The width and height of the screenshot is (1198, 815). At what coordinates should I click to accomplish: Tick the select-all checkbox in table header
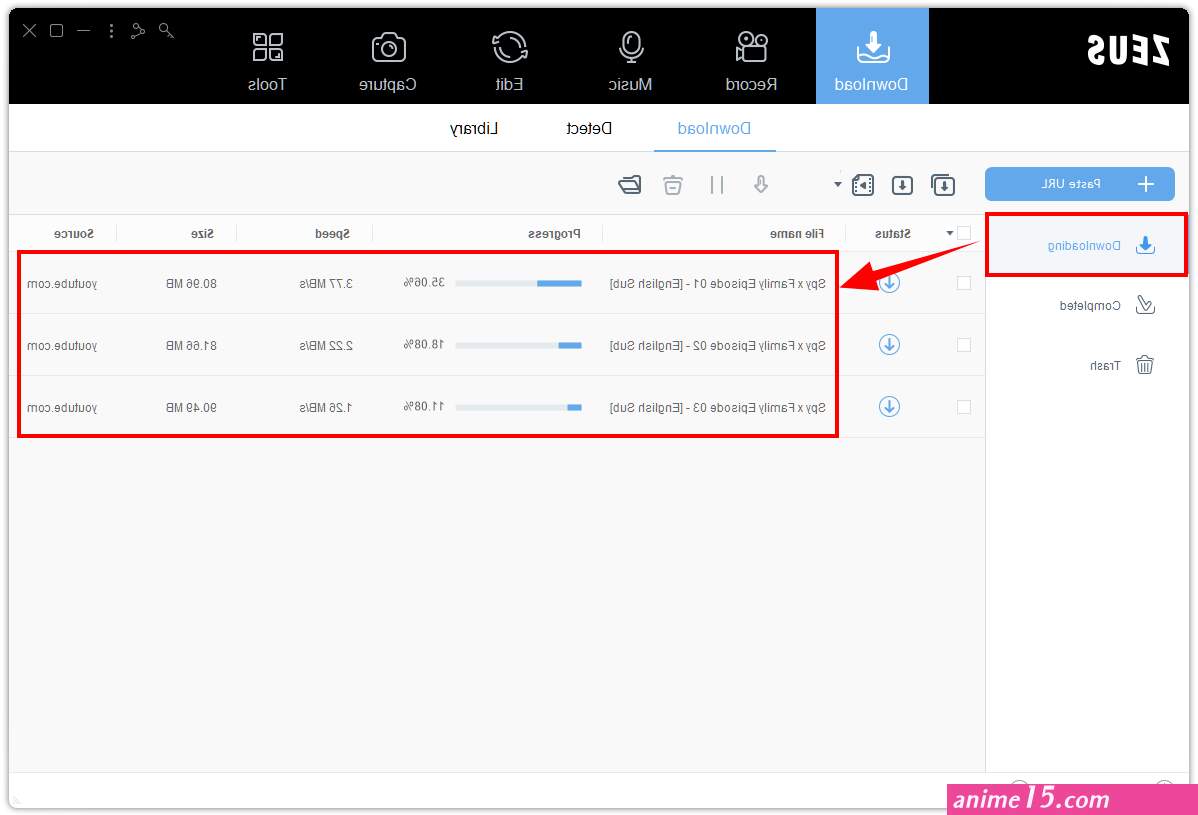[x=964, y=233]
